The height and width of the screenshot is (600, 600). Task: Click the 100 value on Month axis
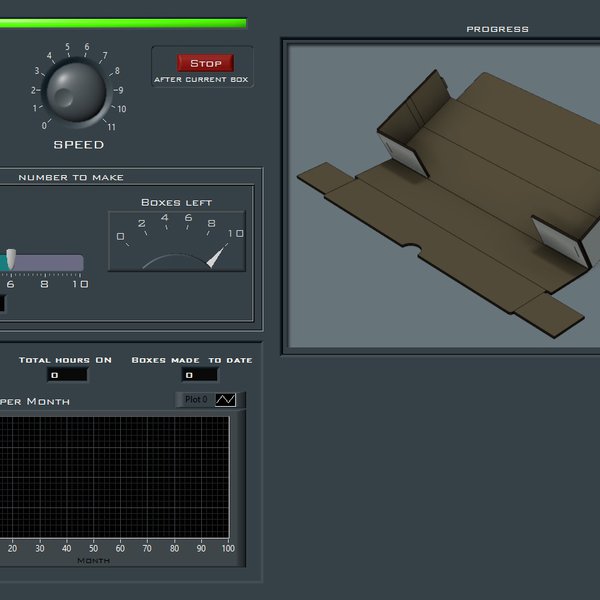click(x=228, y=548)
